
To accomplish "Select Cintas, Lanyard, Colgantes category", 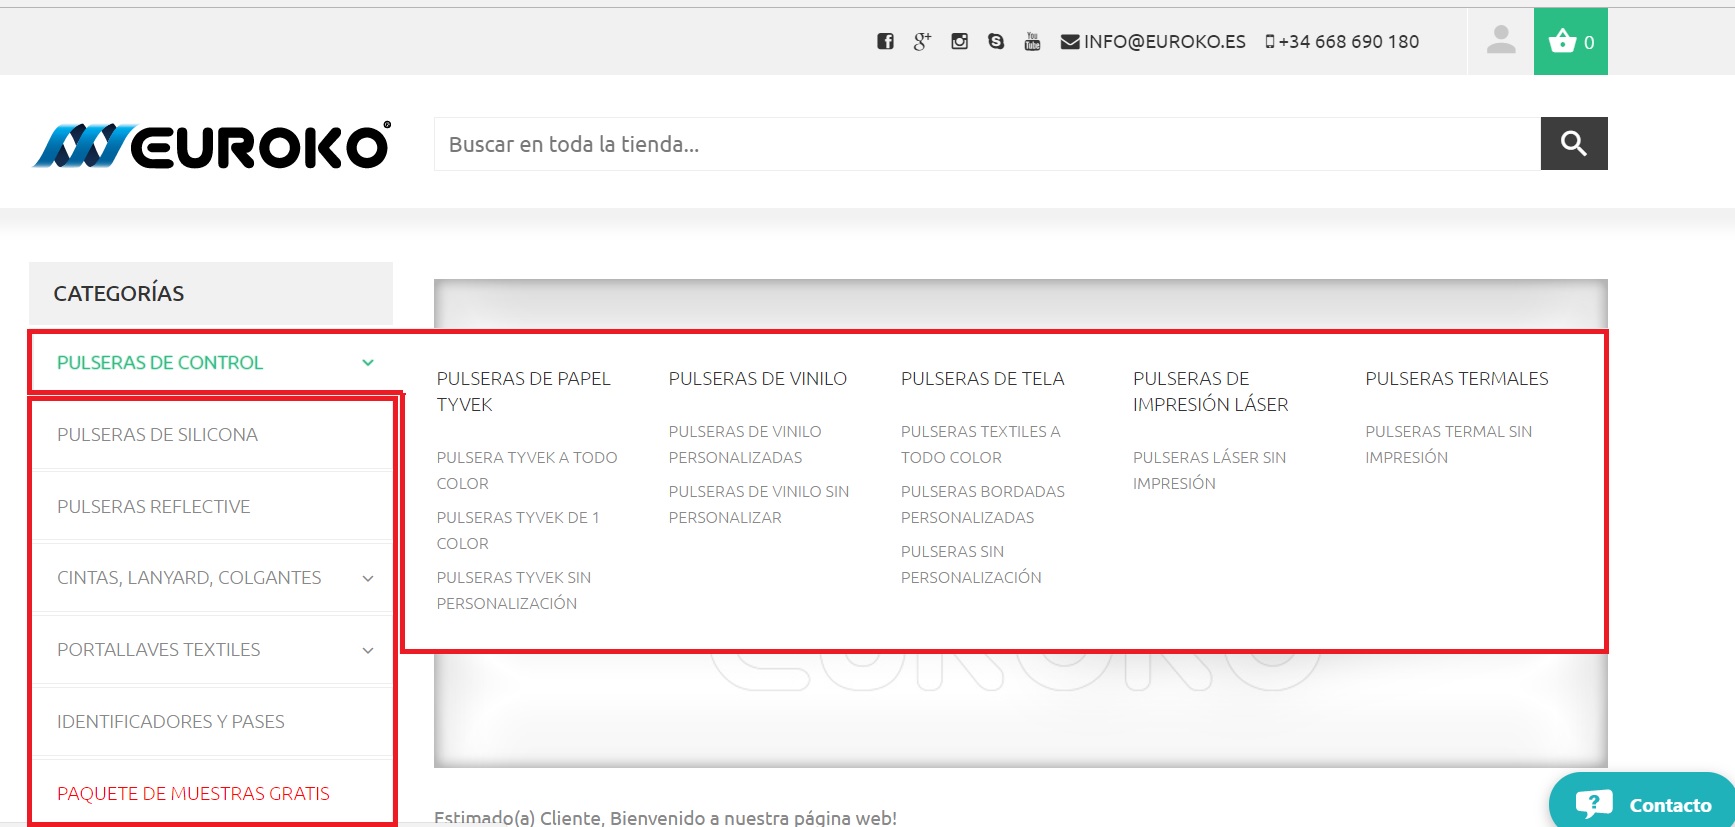I will tap(189, 578).
